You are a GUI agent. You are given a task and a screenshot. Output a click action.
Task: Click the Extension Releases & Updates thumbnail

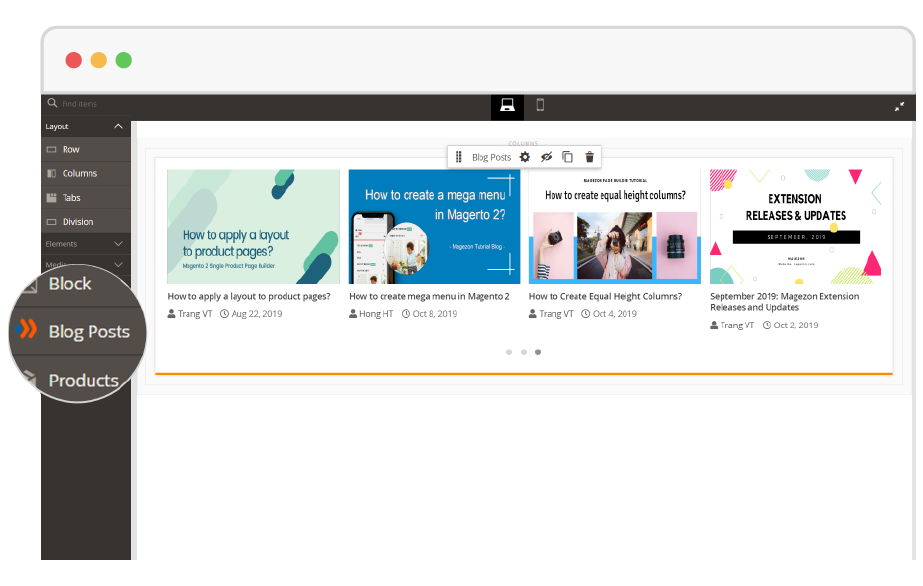[795, 227]
